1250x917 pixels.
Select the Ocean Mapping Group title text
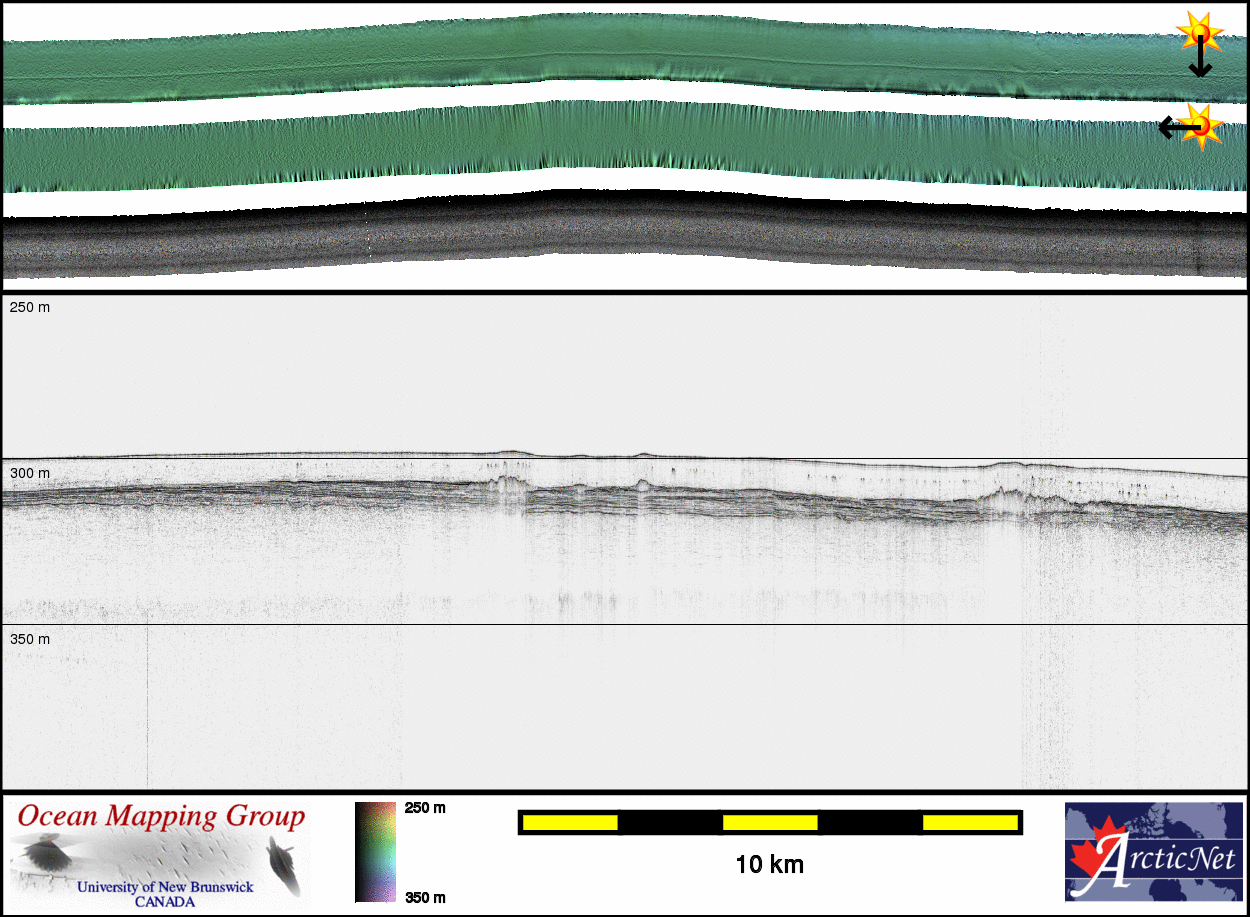click(x=161, y=816)
